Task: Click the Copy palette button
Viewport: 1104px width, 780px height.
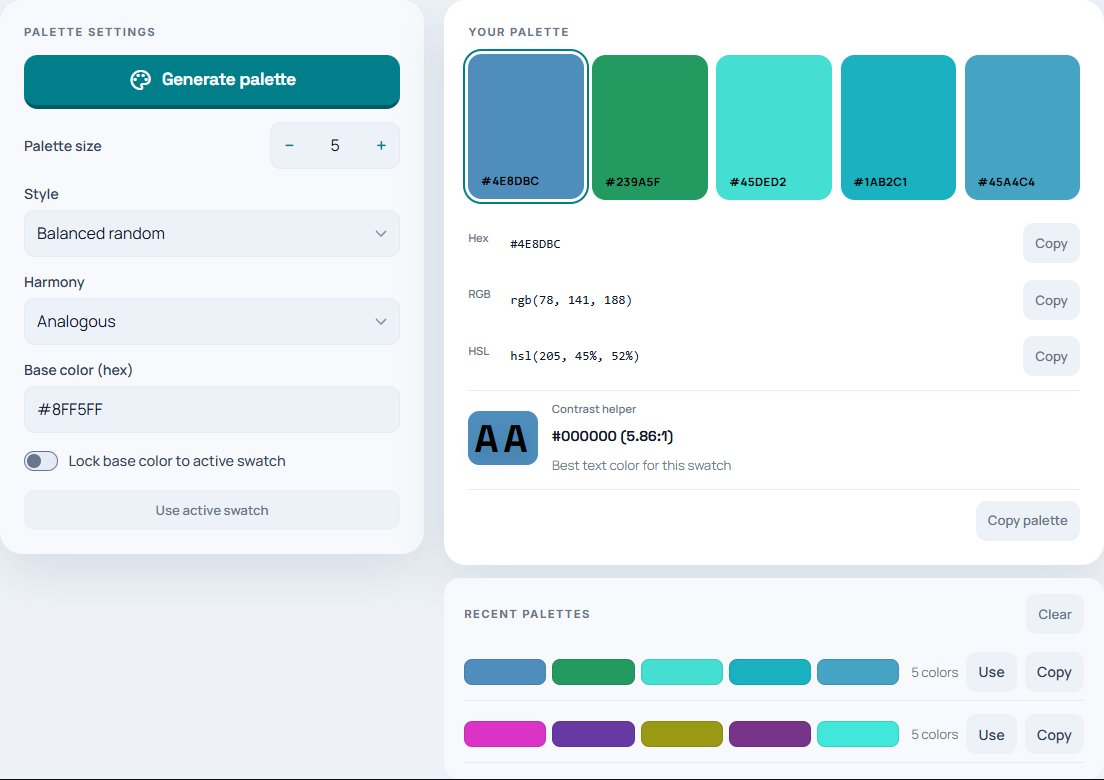Action: pos(1028,521)
